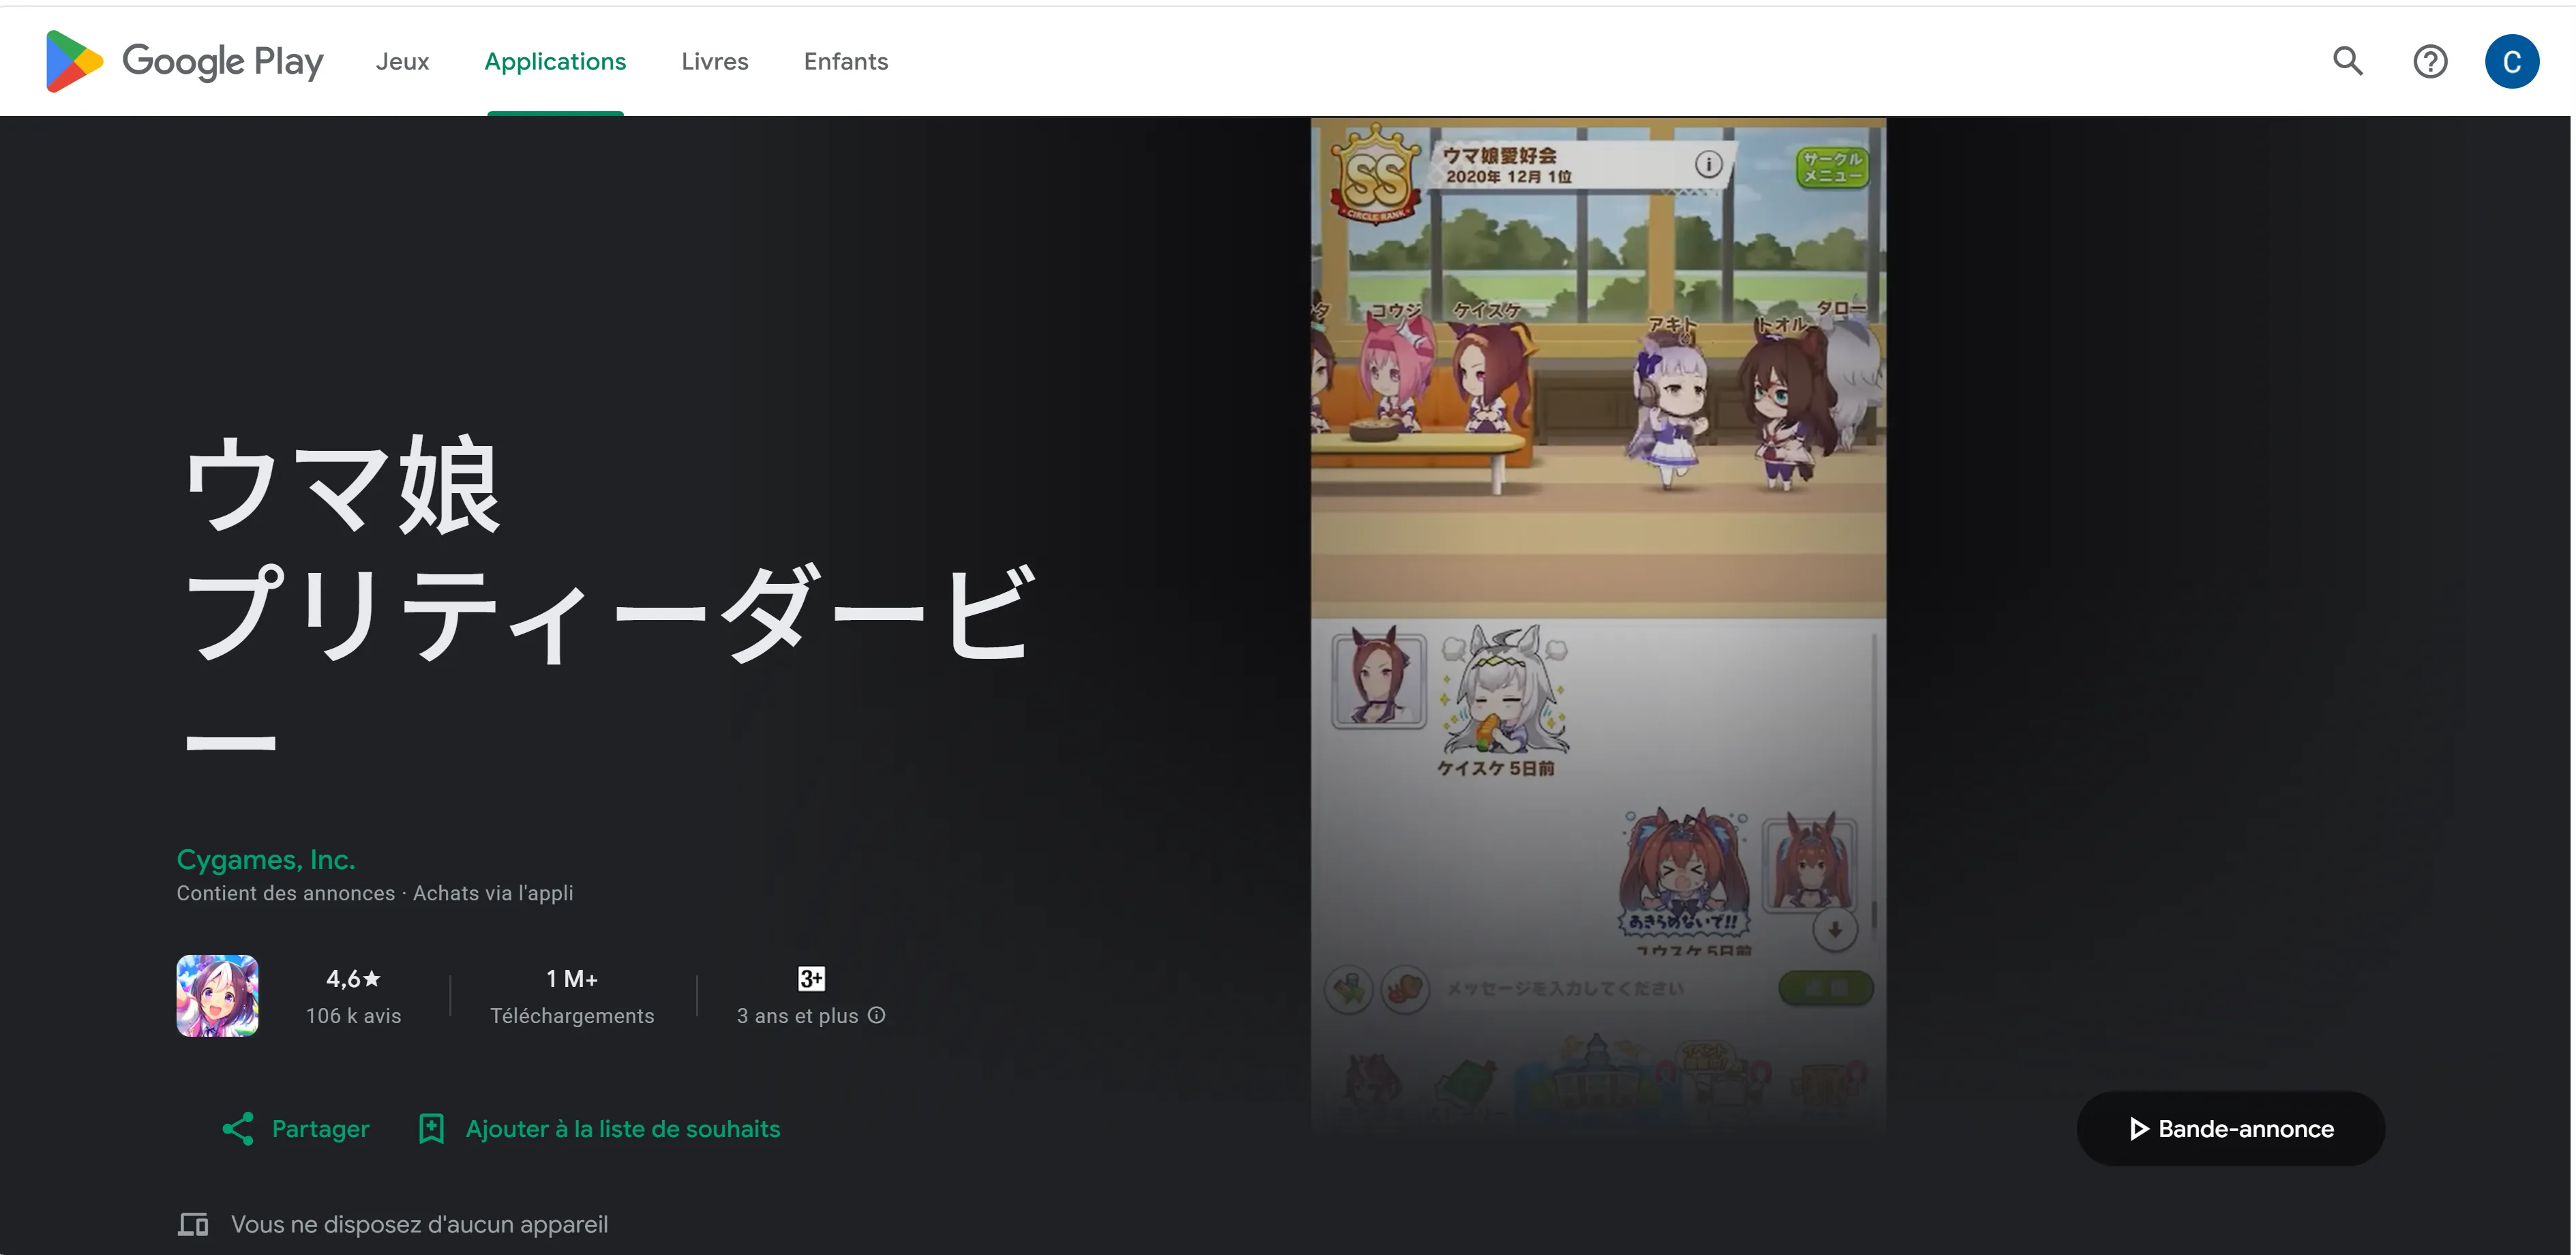Open the 4,6 star rating reviews
Image resolution: width=2576 pixels, height=1255 pixels.
[x=353, y=995]
